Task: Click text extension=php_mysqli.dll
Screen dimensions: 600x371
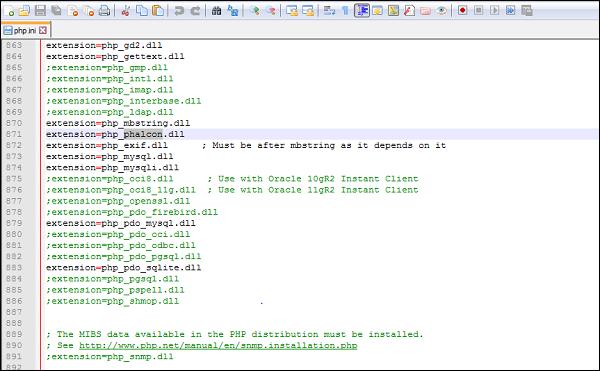Action: coord(112,168)
